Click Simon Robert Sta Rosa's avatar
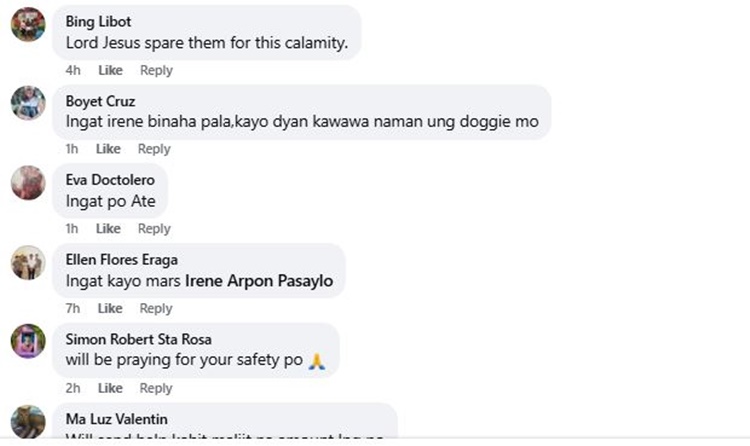The width and height of the screenshot is (750, 446). coord(28,341)
